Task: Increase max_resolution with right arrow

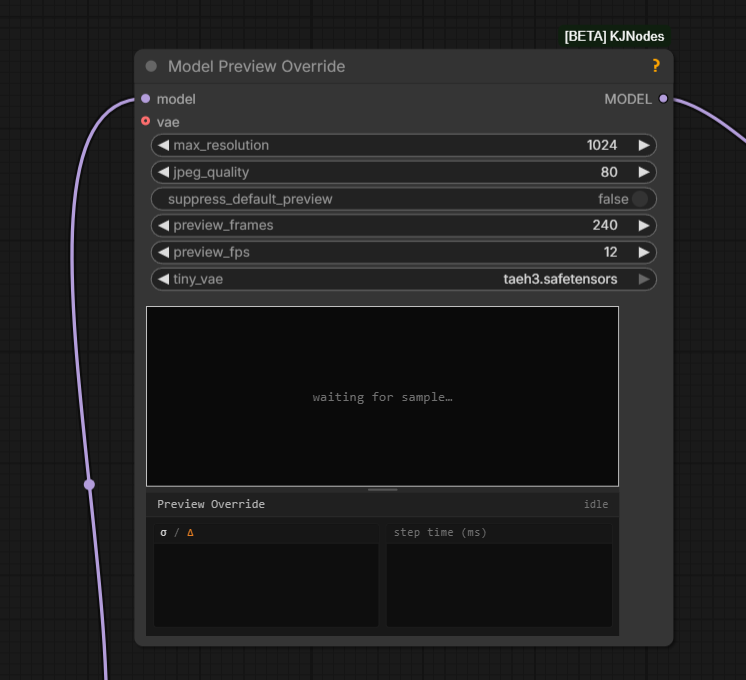Action: (644, 145)
